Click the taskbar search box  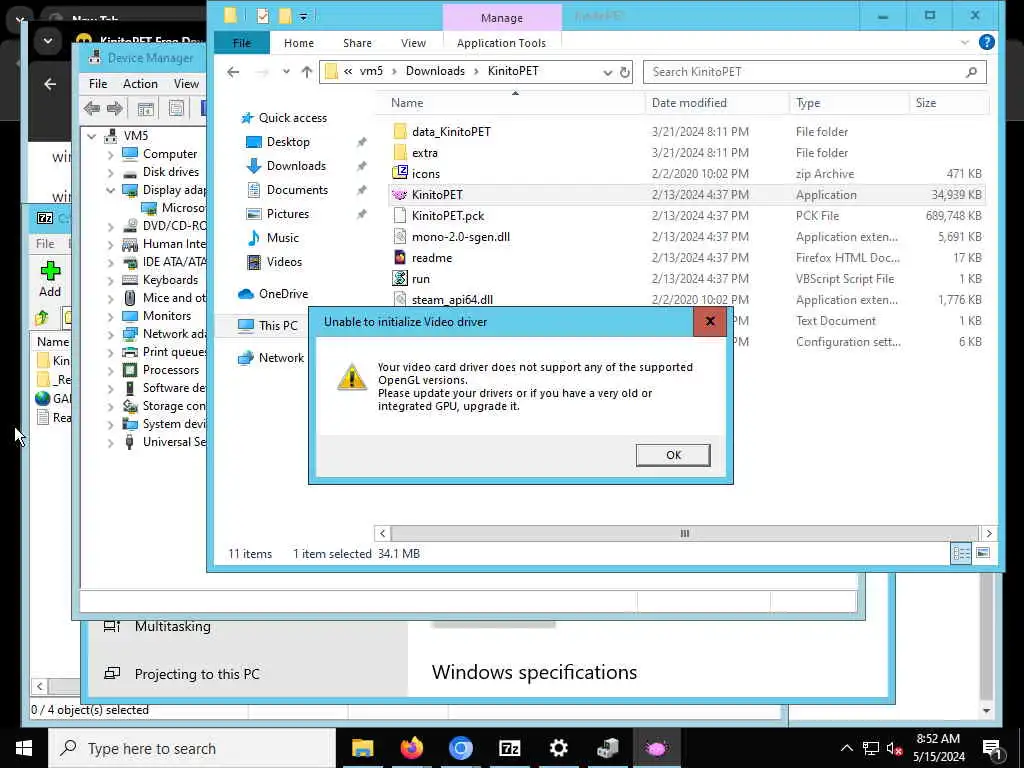coord(192,748)
